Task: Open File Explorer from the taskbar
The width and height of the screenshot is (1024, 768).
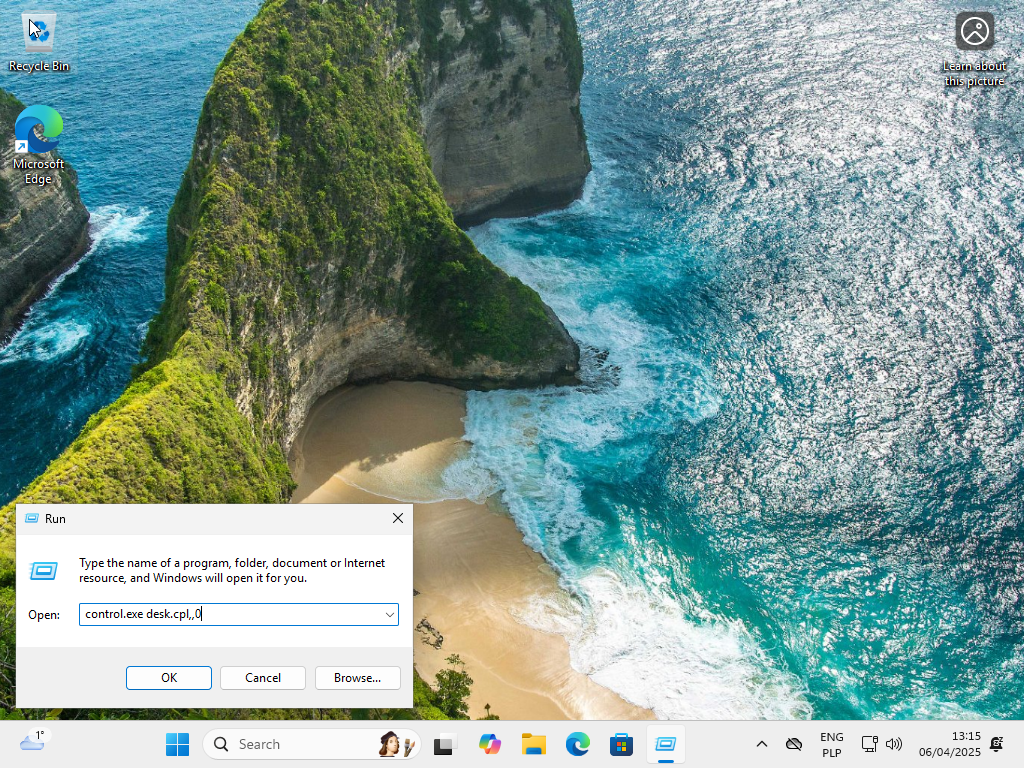Action: (533, 744)
